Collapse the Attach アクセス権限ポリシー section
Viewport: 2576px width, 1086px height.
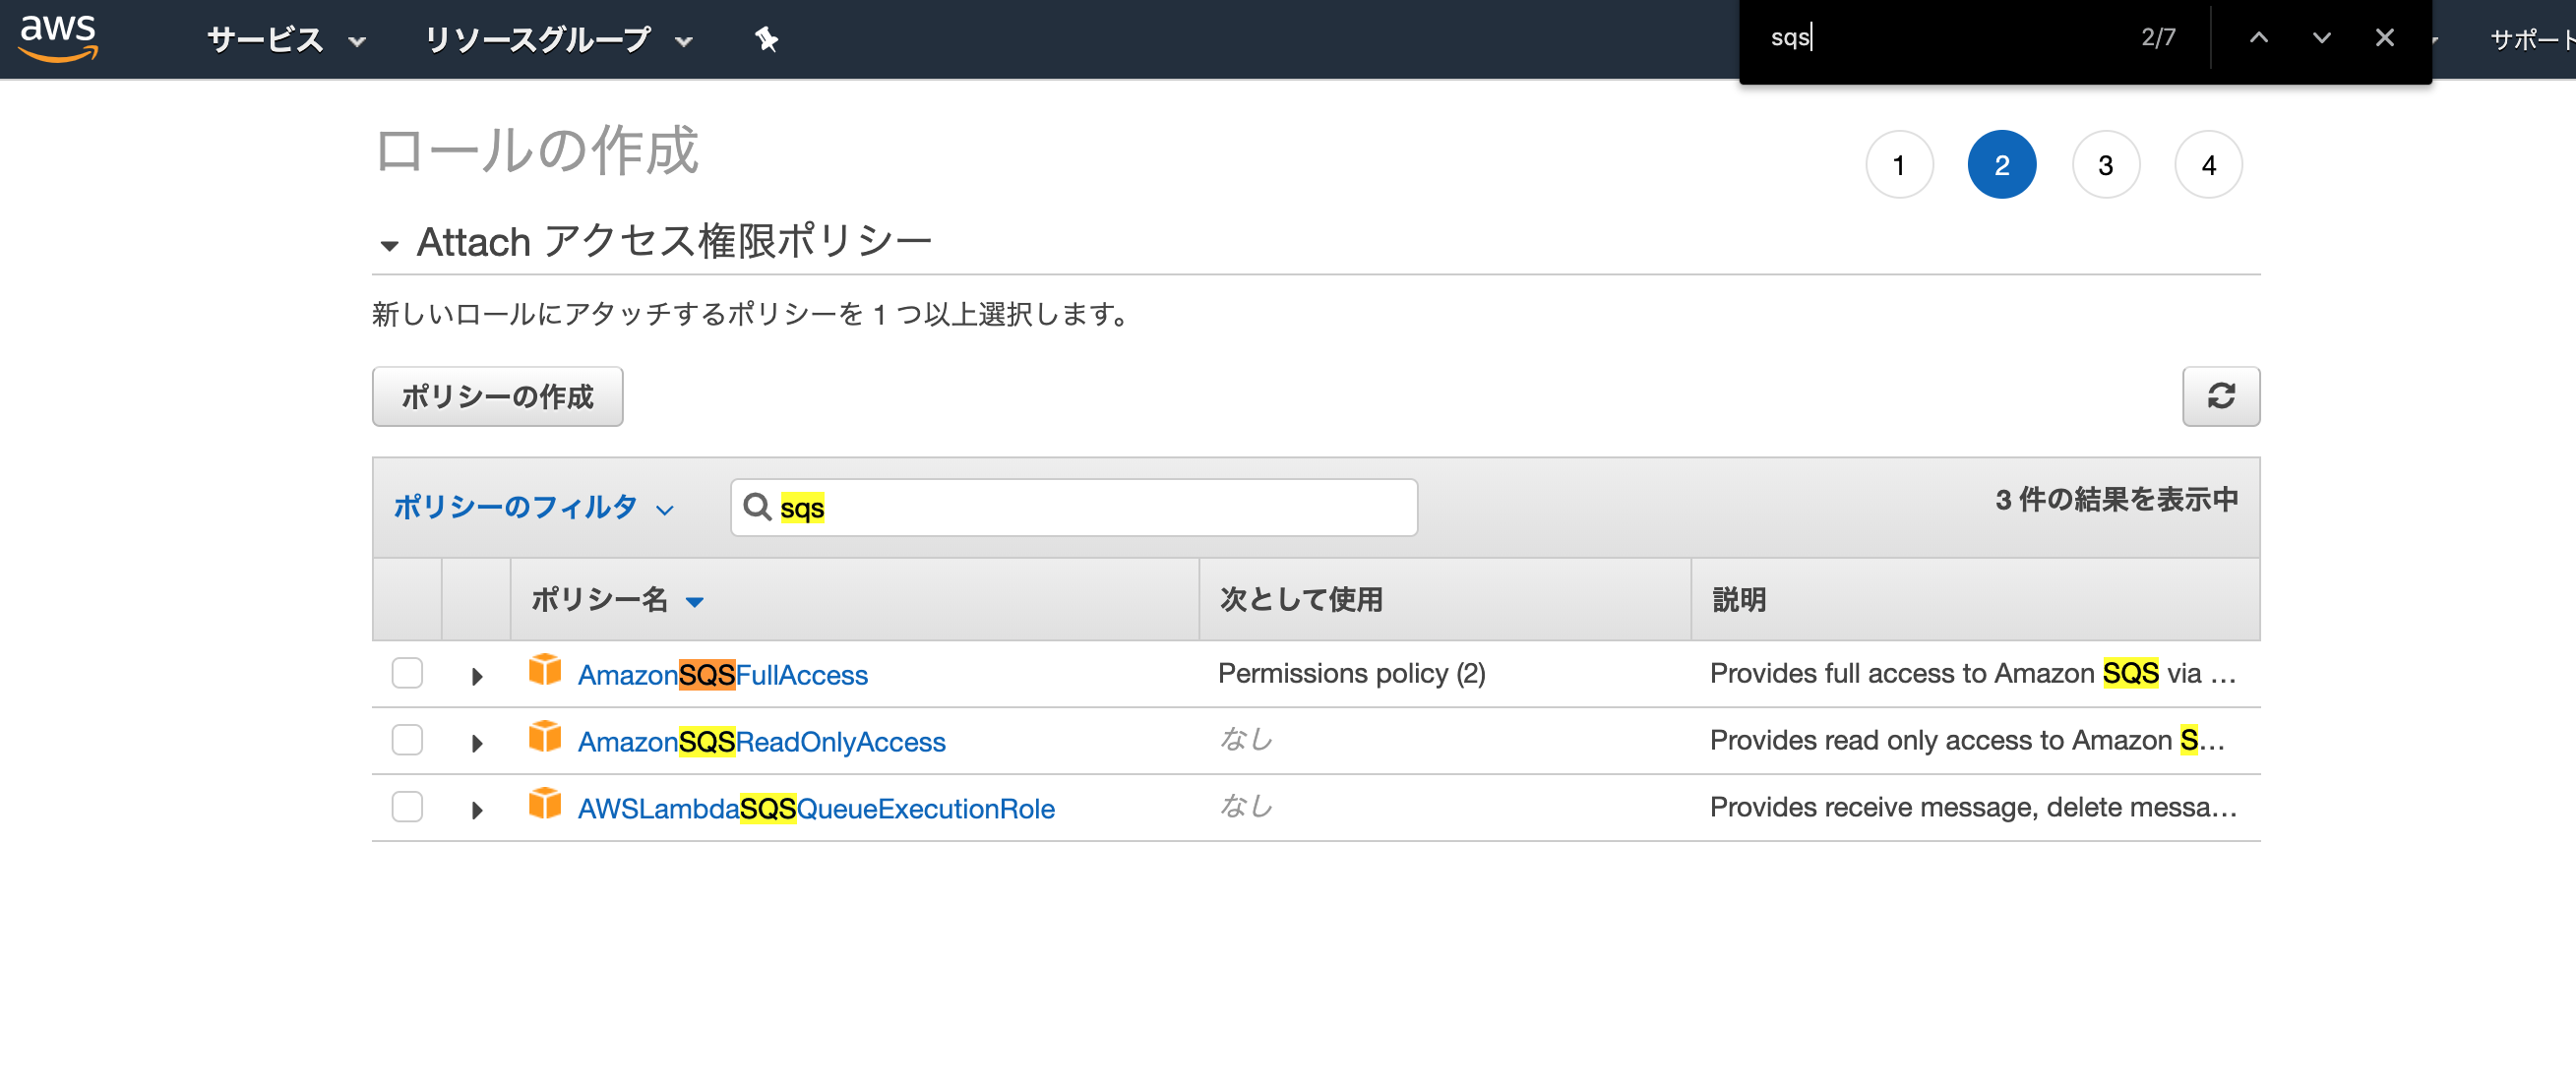click(x=389, y=245)
